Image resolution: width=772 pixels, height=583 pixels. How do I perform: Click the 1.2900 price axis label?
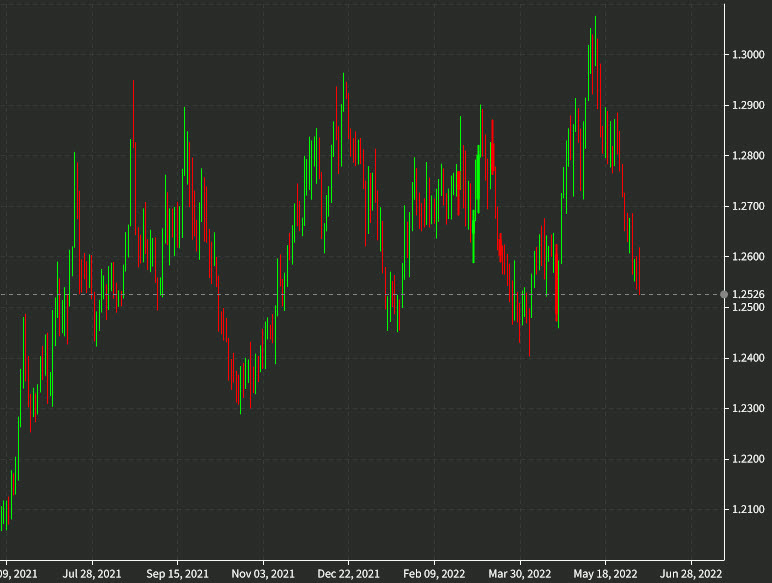tap(748, 105)
